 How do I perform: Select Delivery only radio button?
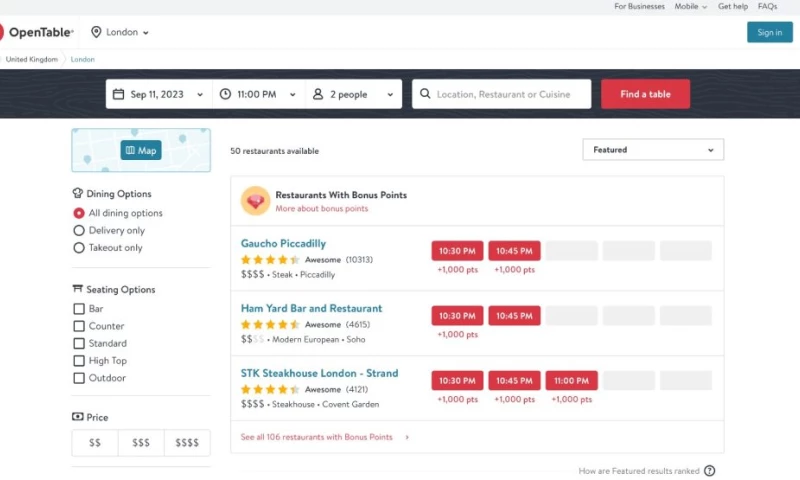[79, 231]
